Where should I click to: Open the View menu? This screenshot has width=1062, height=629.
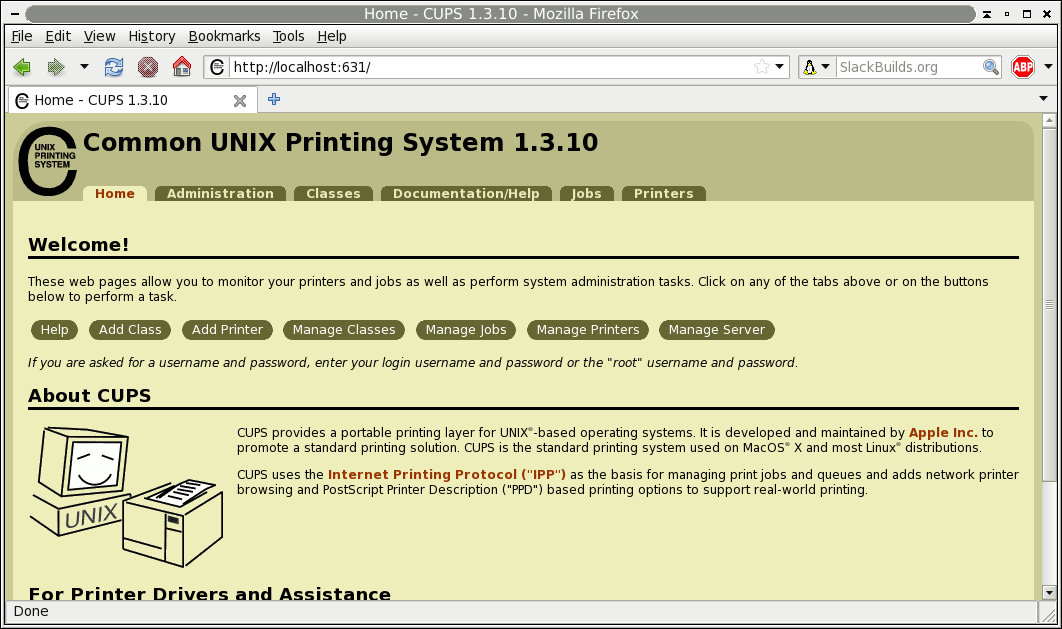click(x=100, y=36)
